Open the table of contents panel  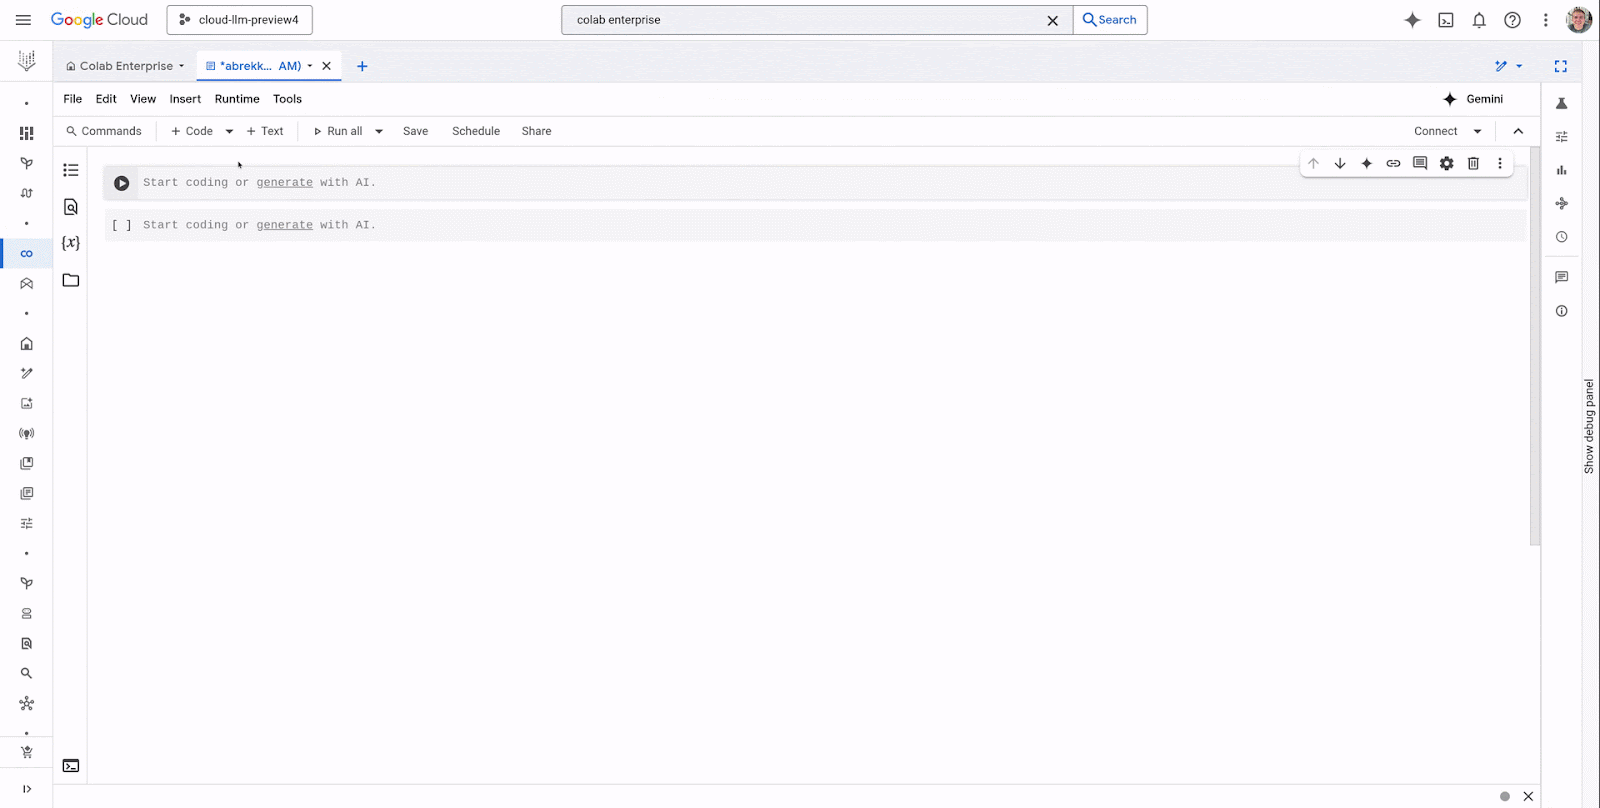[71, 170]
